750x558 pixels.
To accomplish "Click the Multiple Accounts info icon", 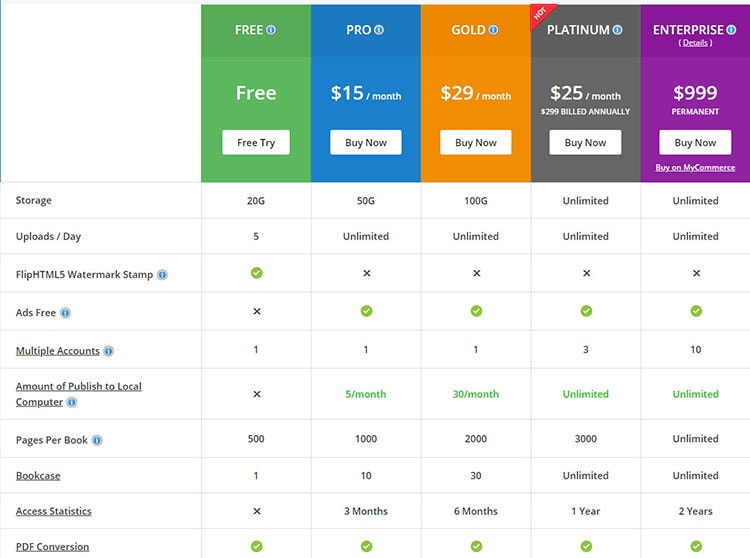I will click(x=109, y=351).
